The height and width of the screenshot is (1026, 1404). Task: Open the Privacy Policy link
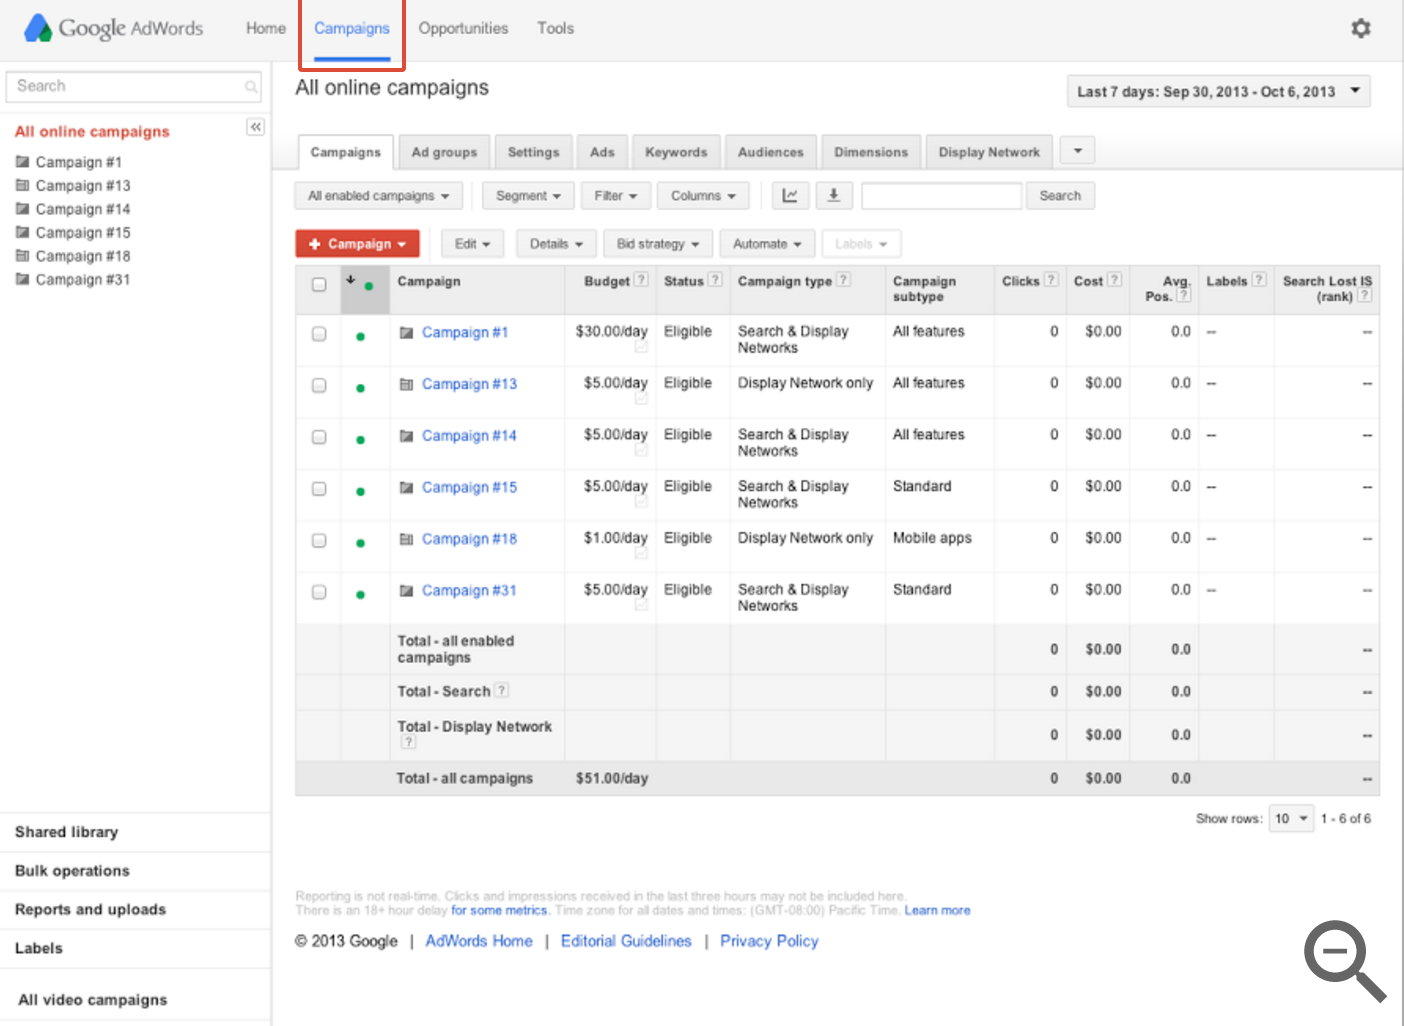tap(769, 941)
